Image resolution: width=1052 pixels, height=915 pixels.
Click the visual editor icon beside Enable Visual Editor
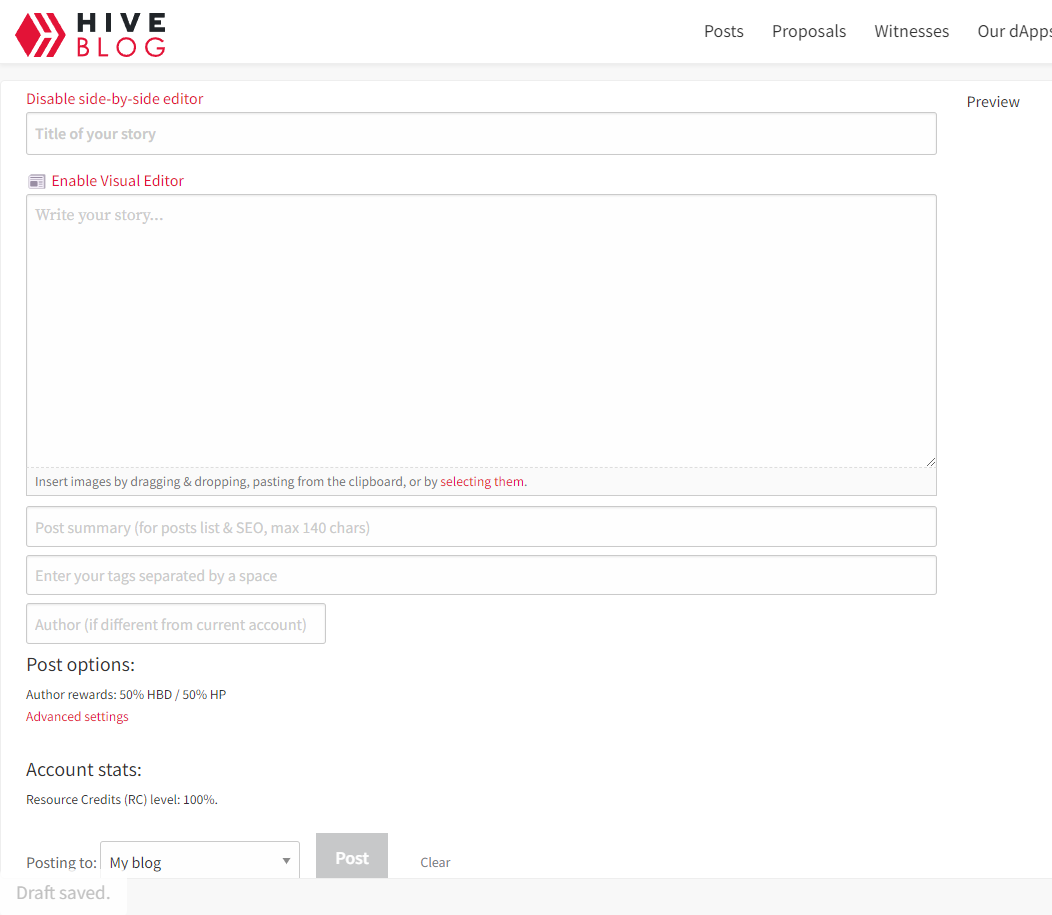click(36, 181)
